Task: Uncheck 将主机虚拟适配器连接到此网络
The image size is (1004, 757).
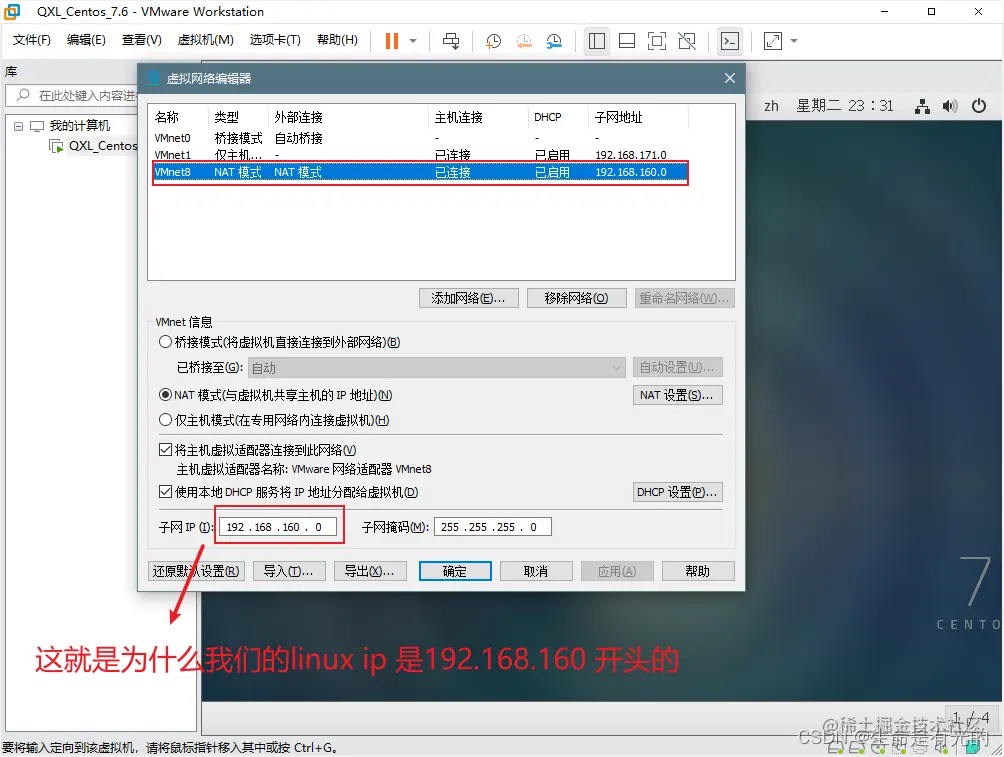Action: (166, 449)
